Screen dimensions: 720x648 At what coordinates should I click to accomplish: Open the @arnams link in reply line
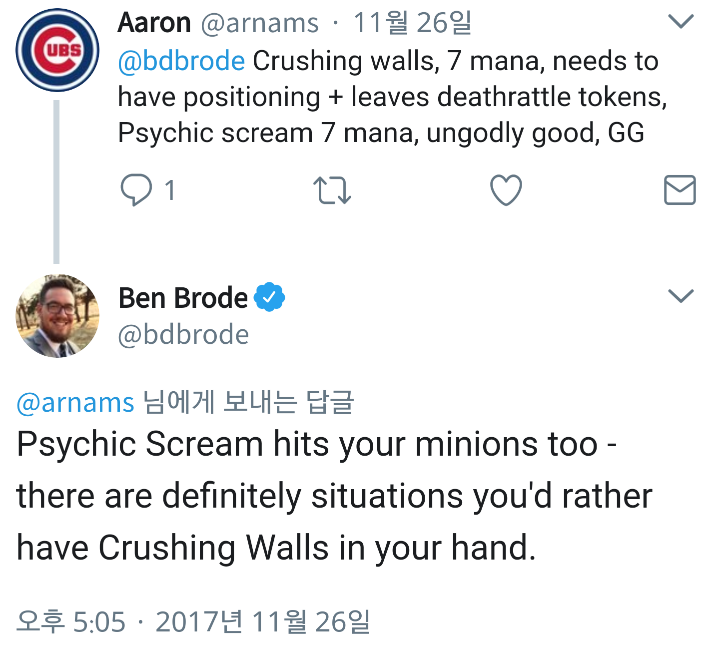[75, 402]
